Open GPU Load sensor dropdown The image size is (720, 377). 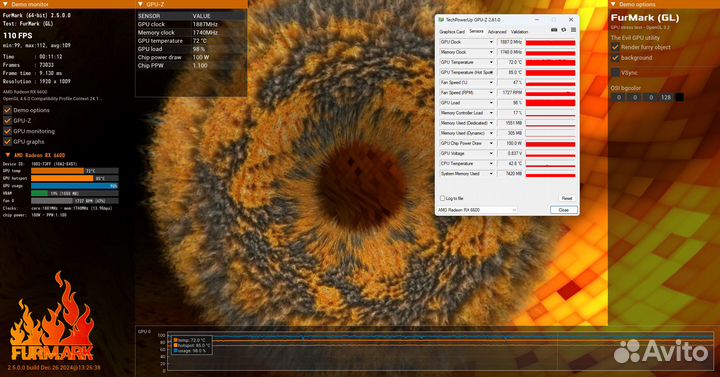click(x=491, y=103)
